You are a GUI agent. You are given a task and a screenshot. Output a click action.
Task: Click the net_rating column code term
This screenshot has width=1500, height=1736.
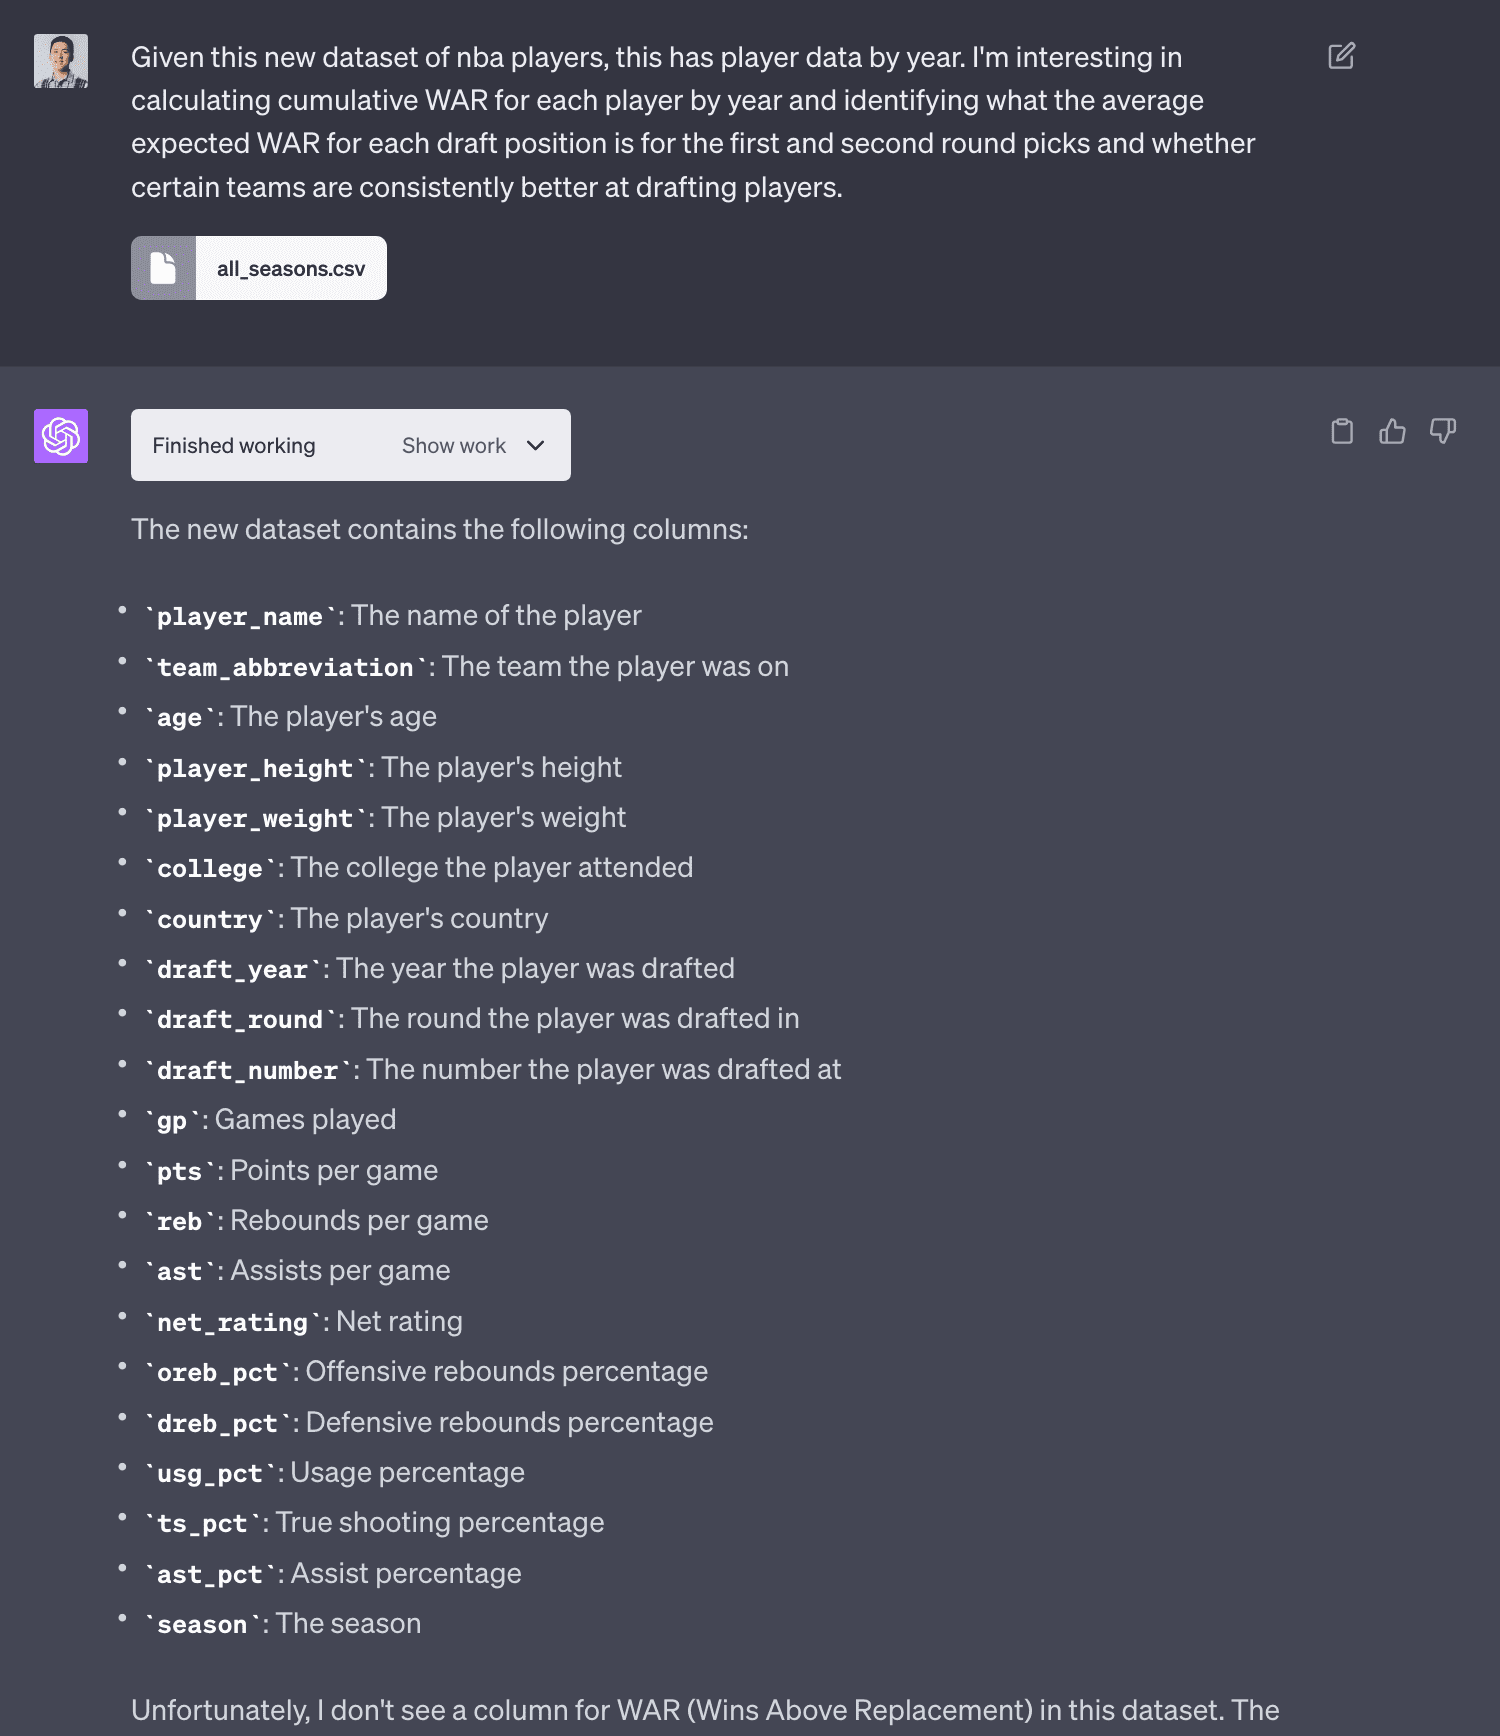tap(232, 1323)
